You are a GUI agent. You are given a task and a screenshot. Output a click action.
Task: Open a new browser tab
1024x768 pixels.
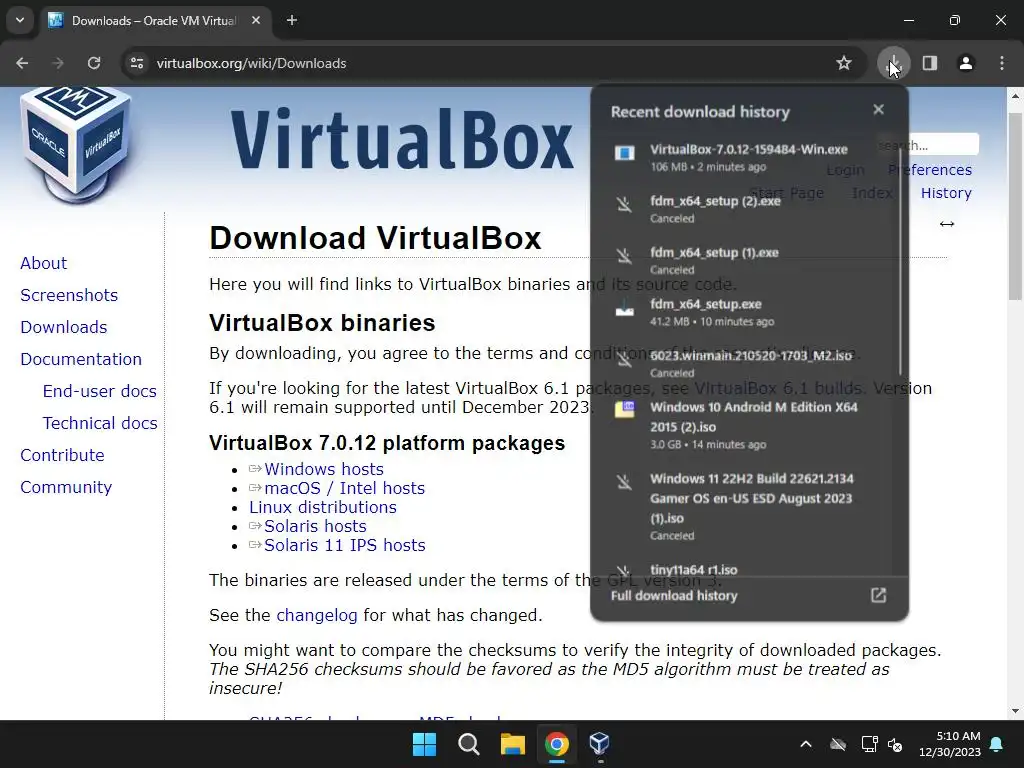pyautogui.click(x=292, y=20)
